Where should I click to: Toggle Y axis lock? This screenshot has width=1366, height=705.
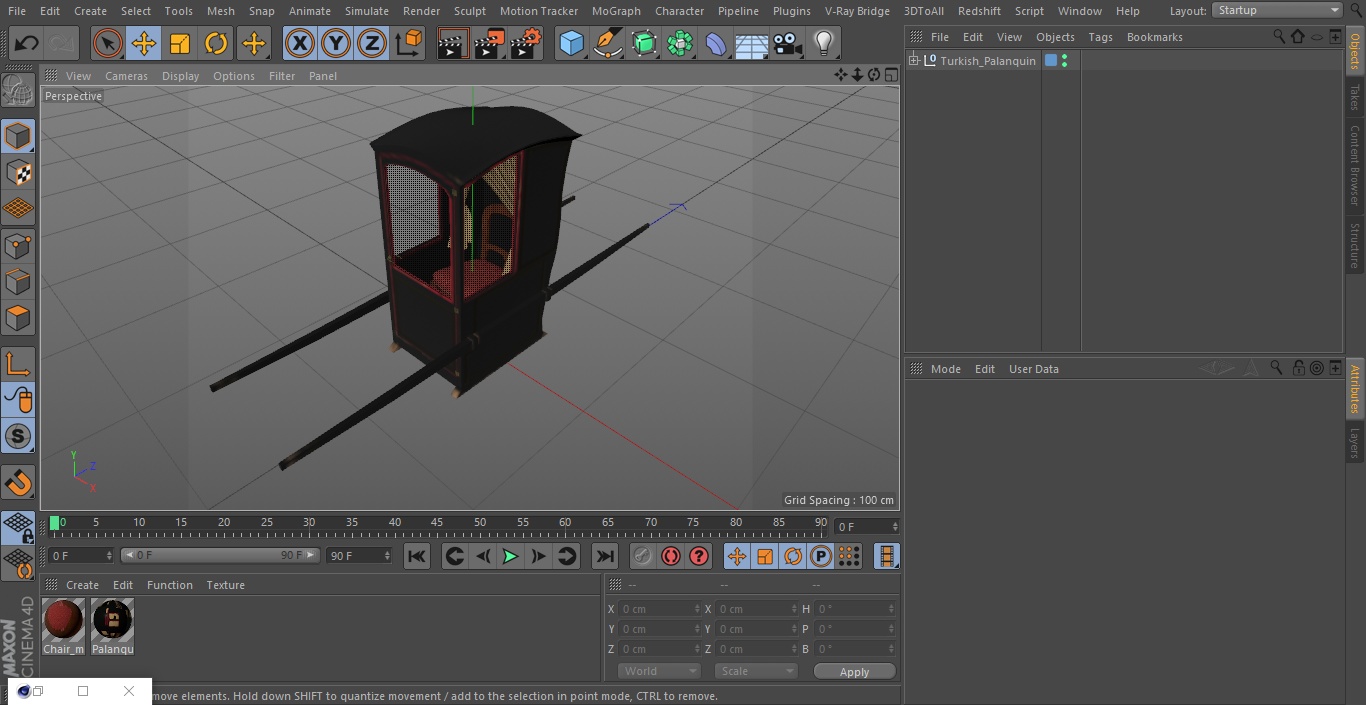tap(336, 44)
